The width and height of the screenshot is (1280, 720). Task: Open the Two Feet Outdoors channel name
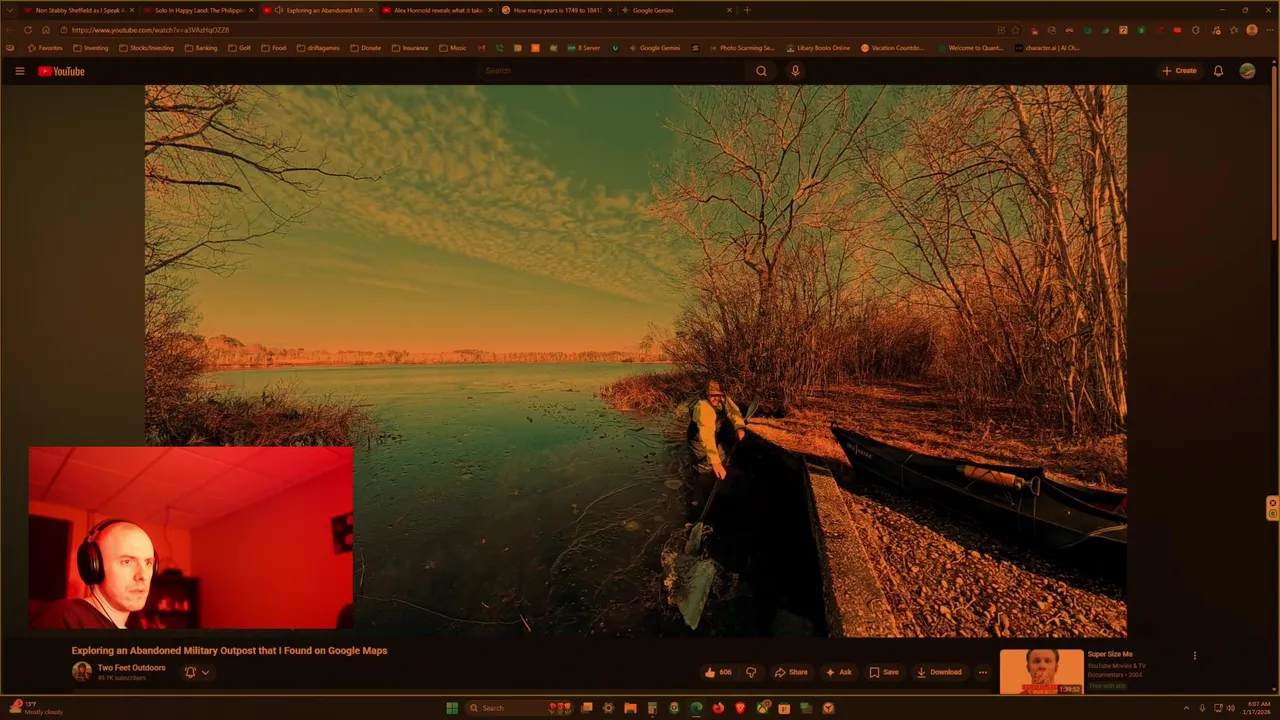131,668
